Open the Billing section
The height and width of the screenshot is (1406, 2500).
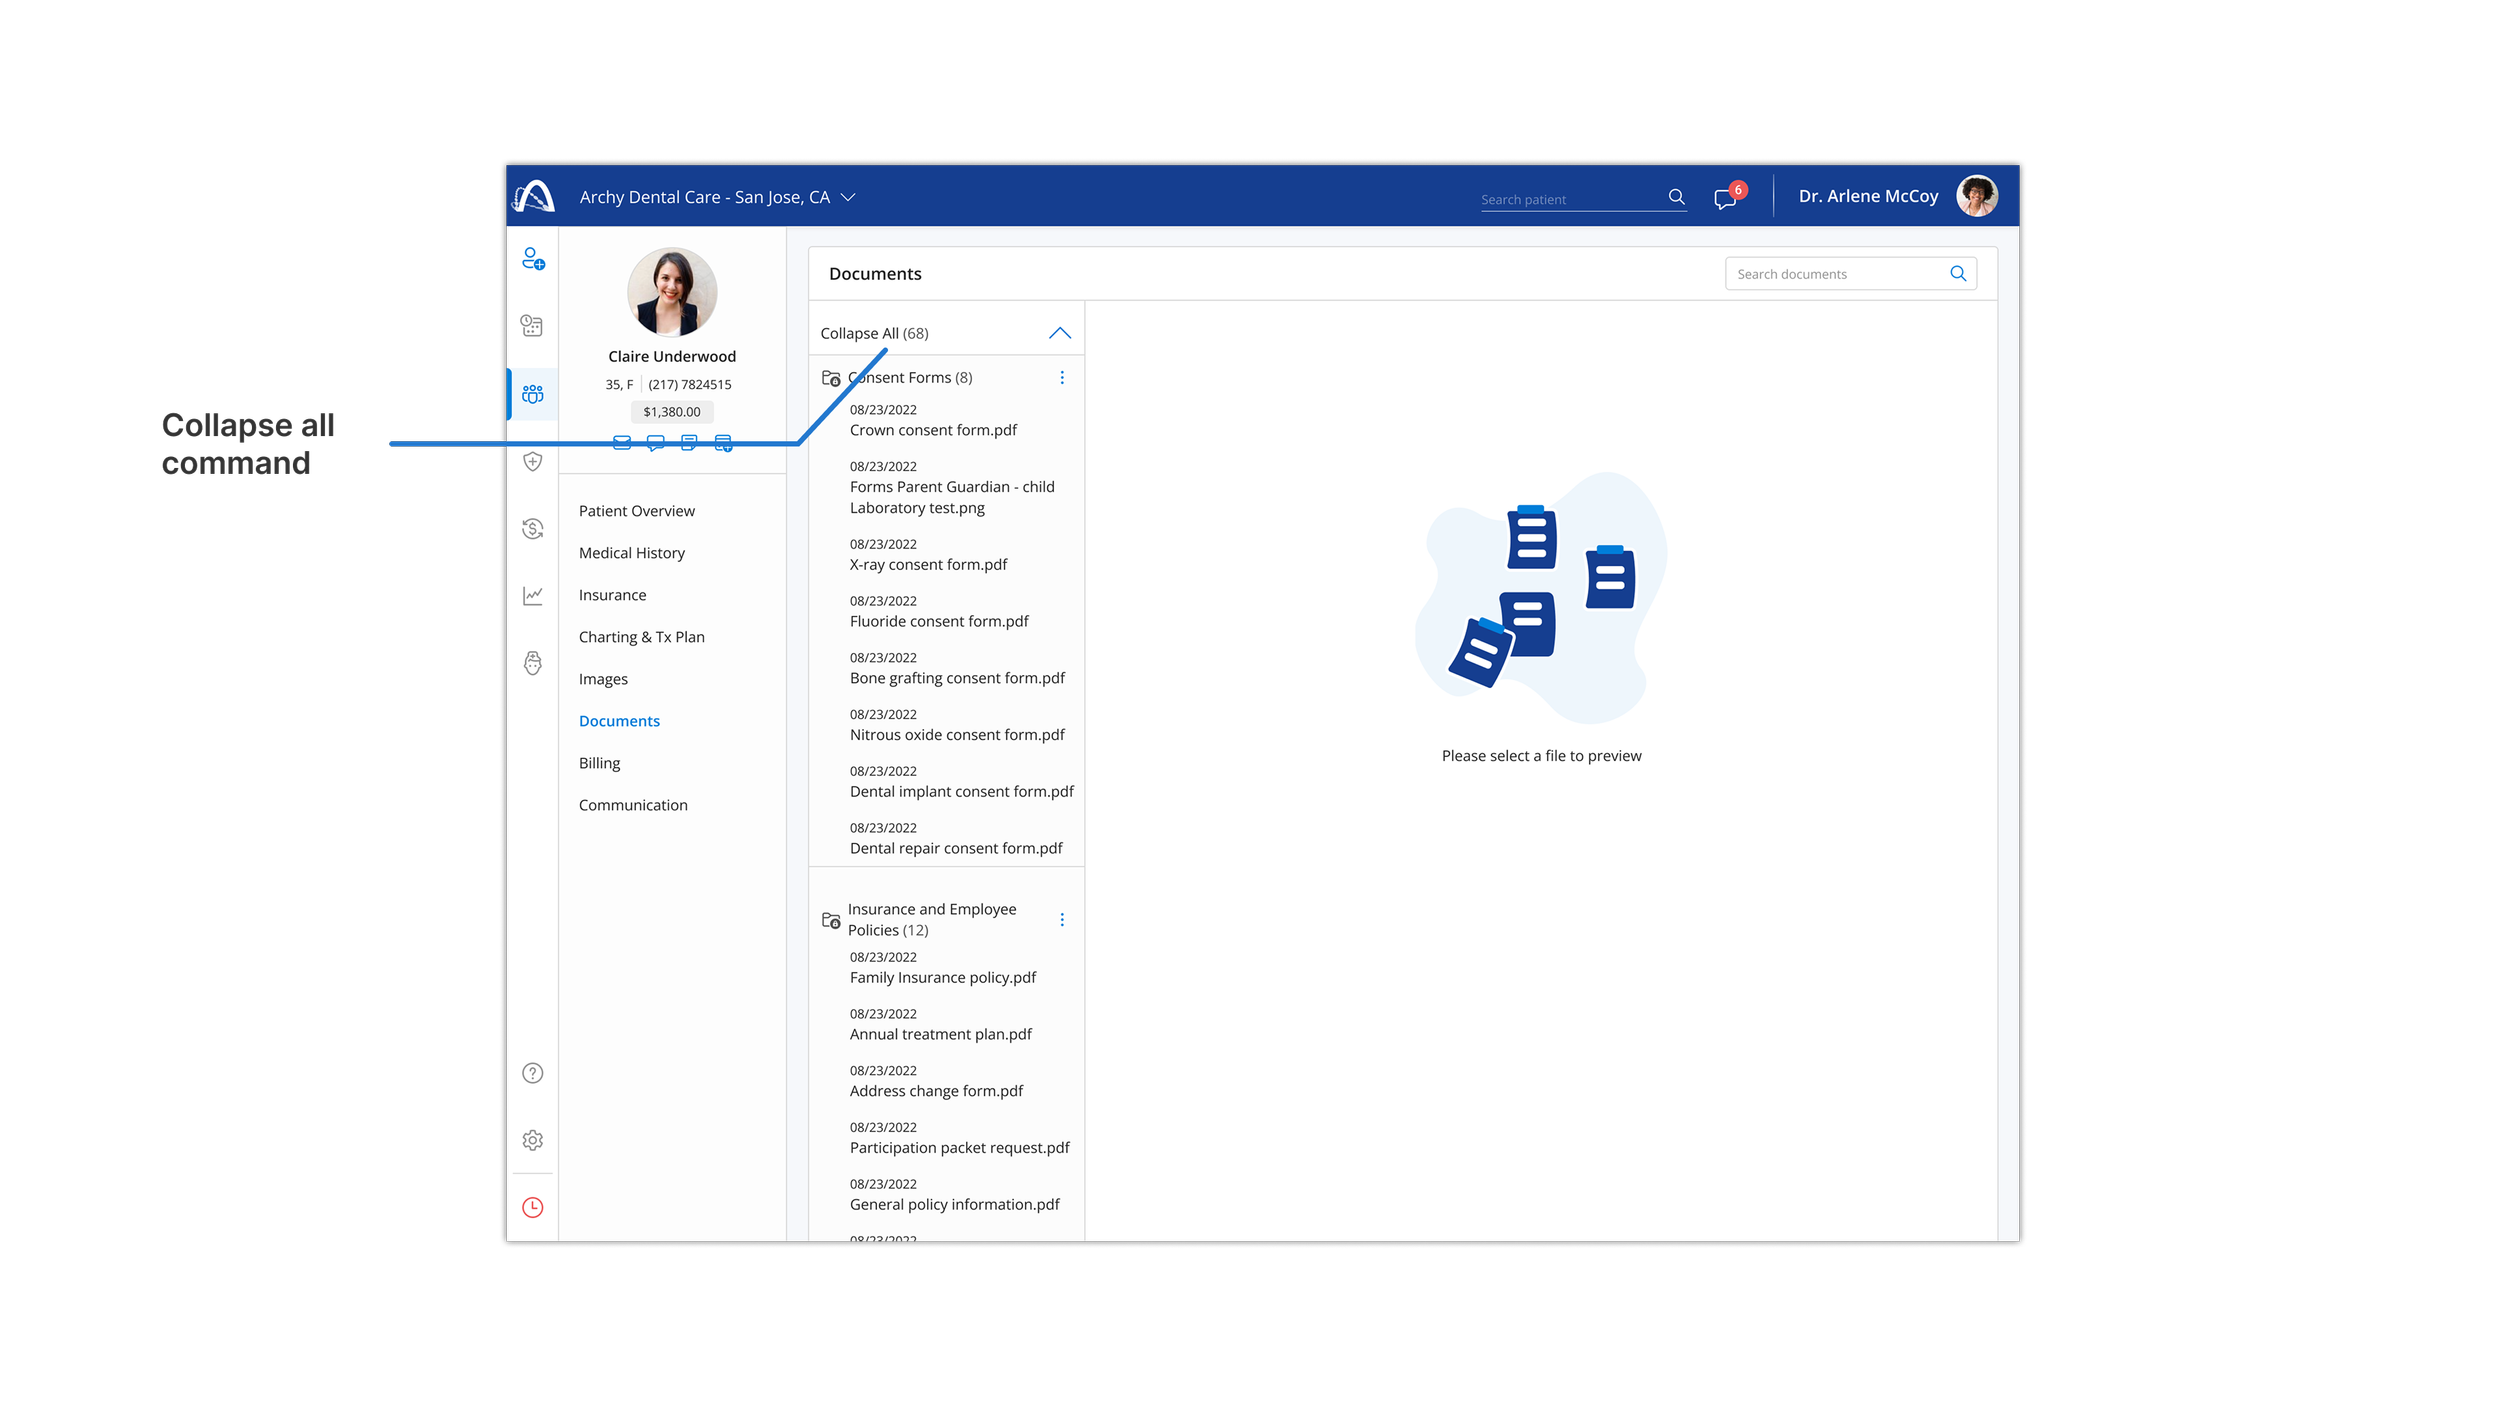(599, 763)
